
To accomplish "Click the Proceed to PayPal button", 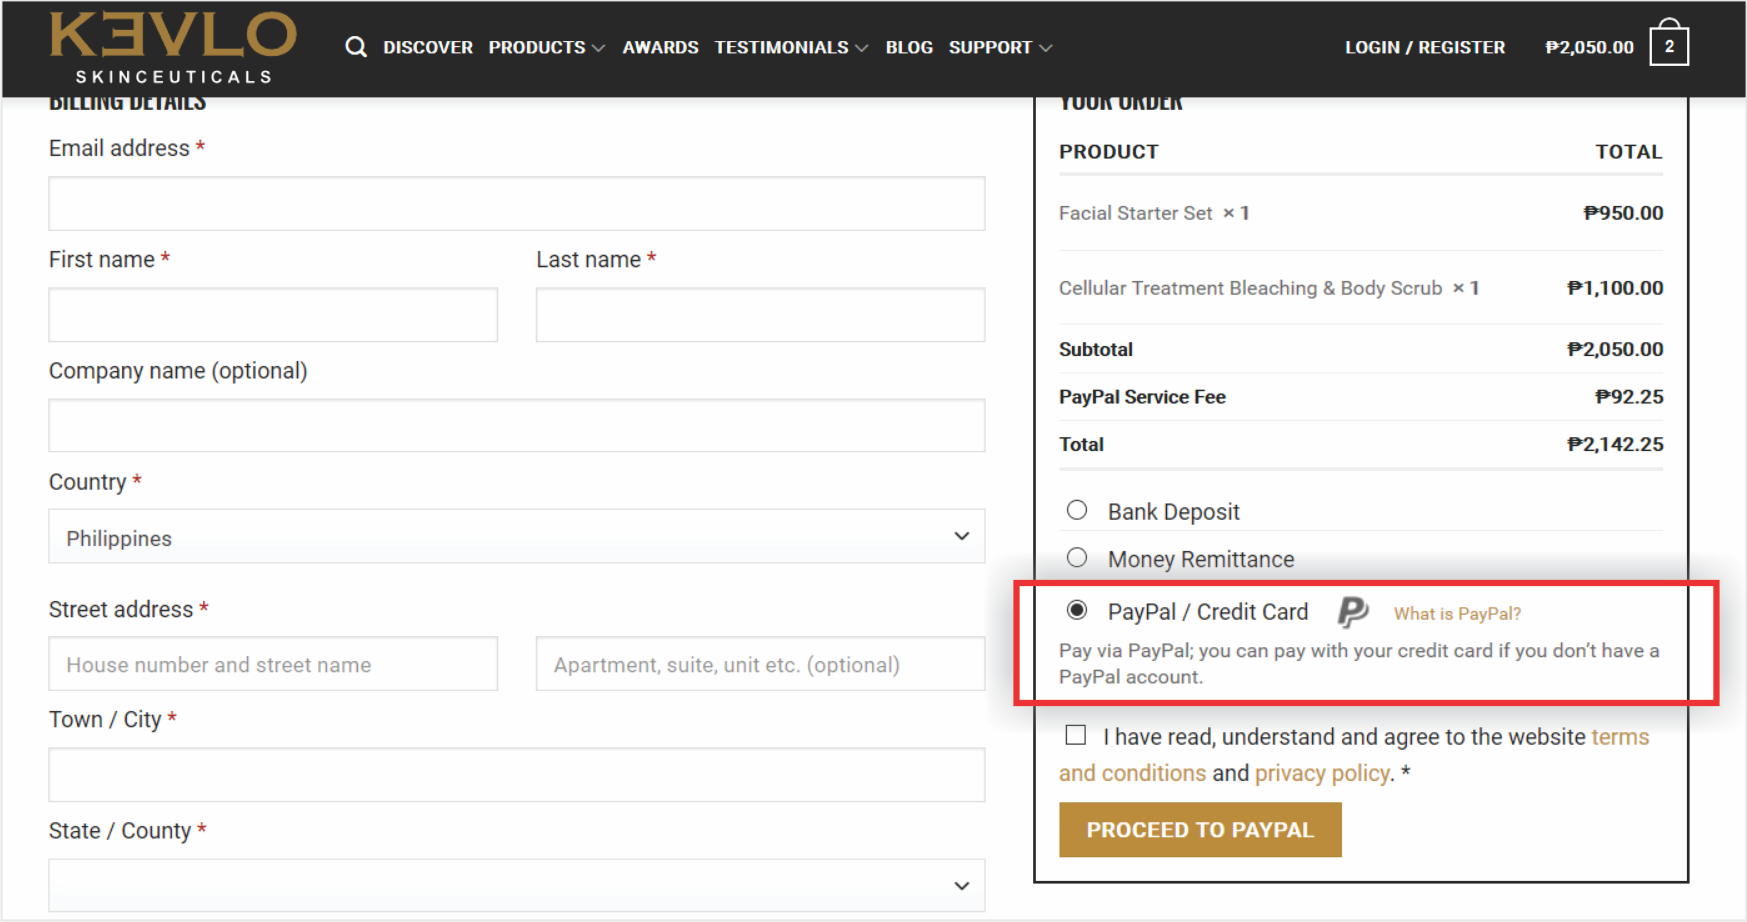I will [1199, 830].
